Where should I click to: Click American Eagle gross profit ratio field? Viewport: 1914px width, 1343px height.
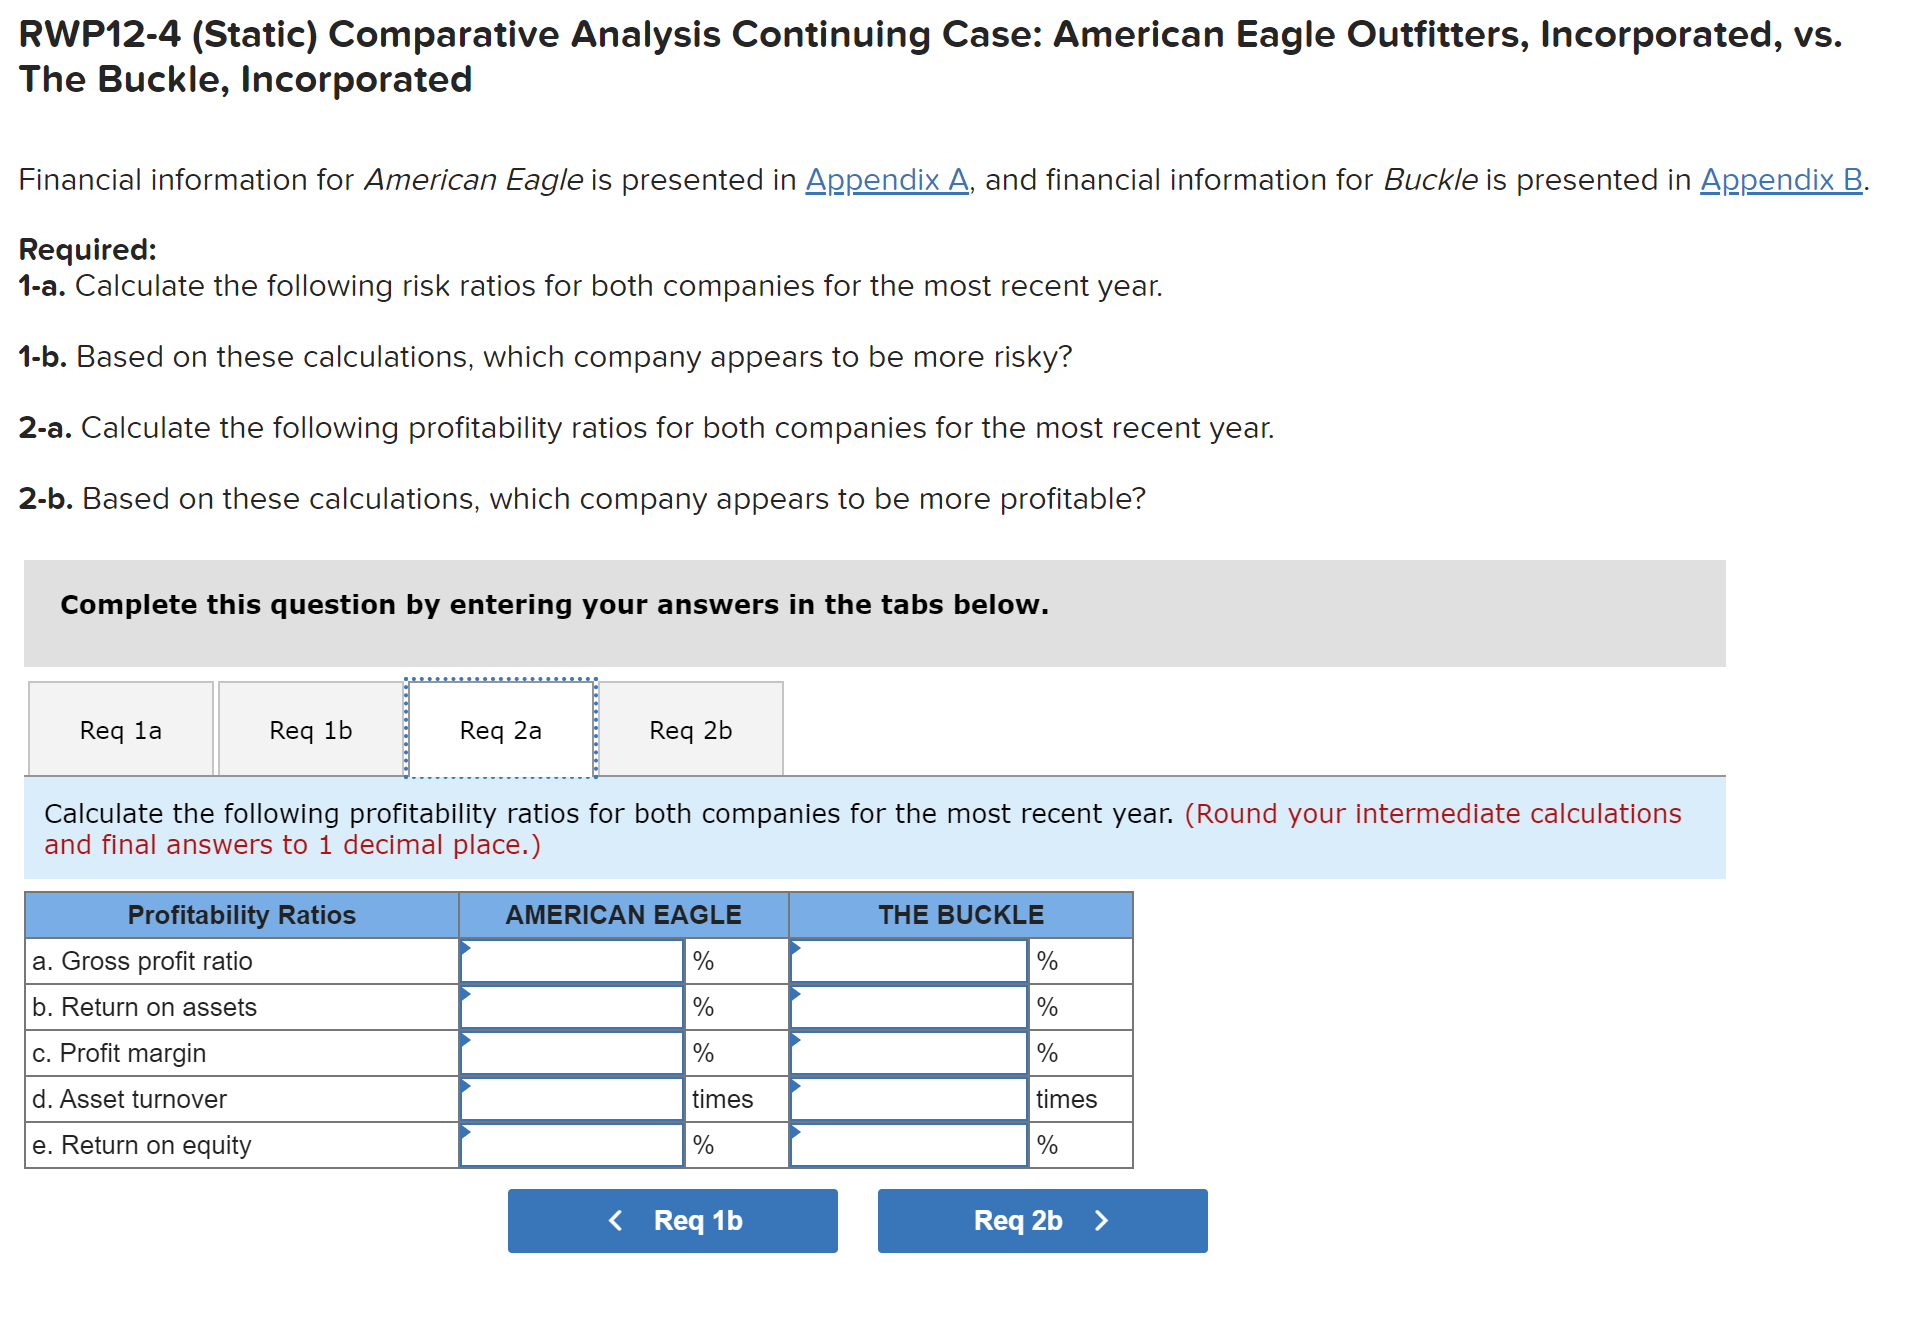point(570,960)
